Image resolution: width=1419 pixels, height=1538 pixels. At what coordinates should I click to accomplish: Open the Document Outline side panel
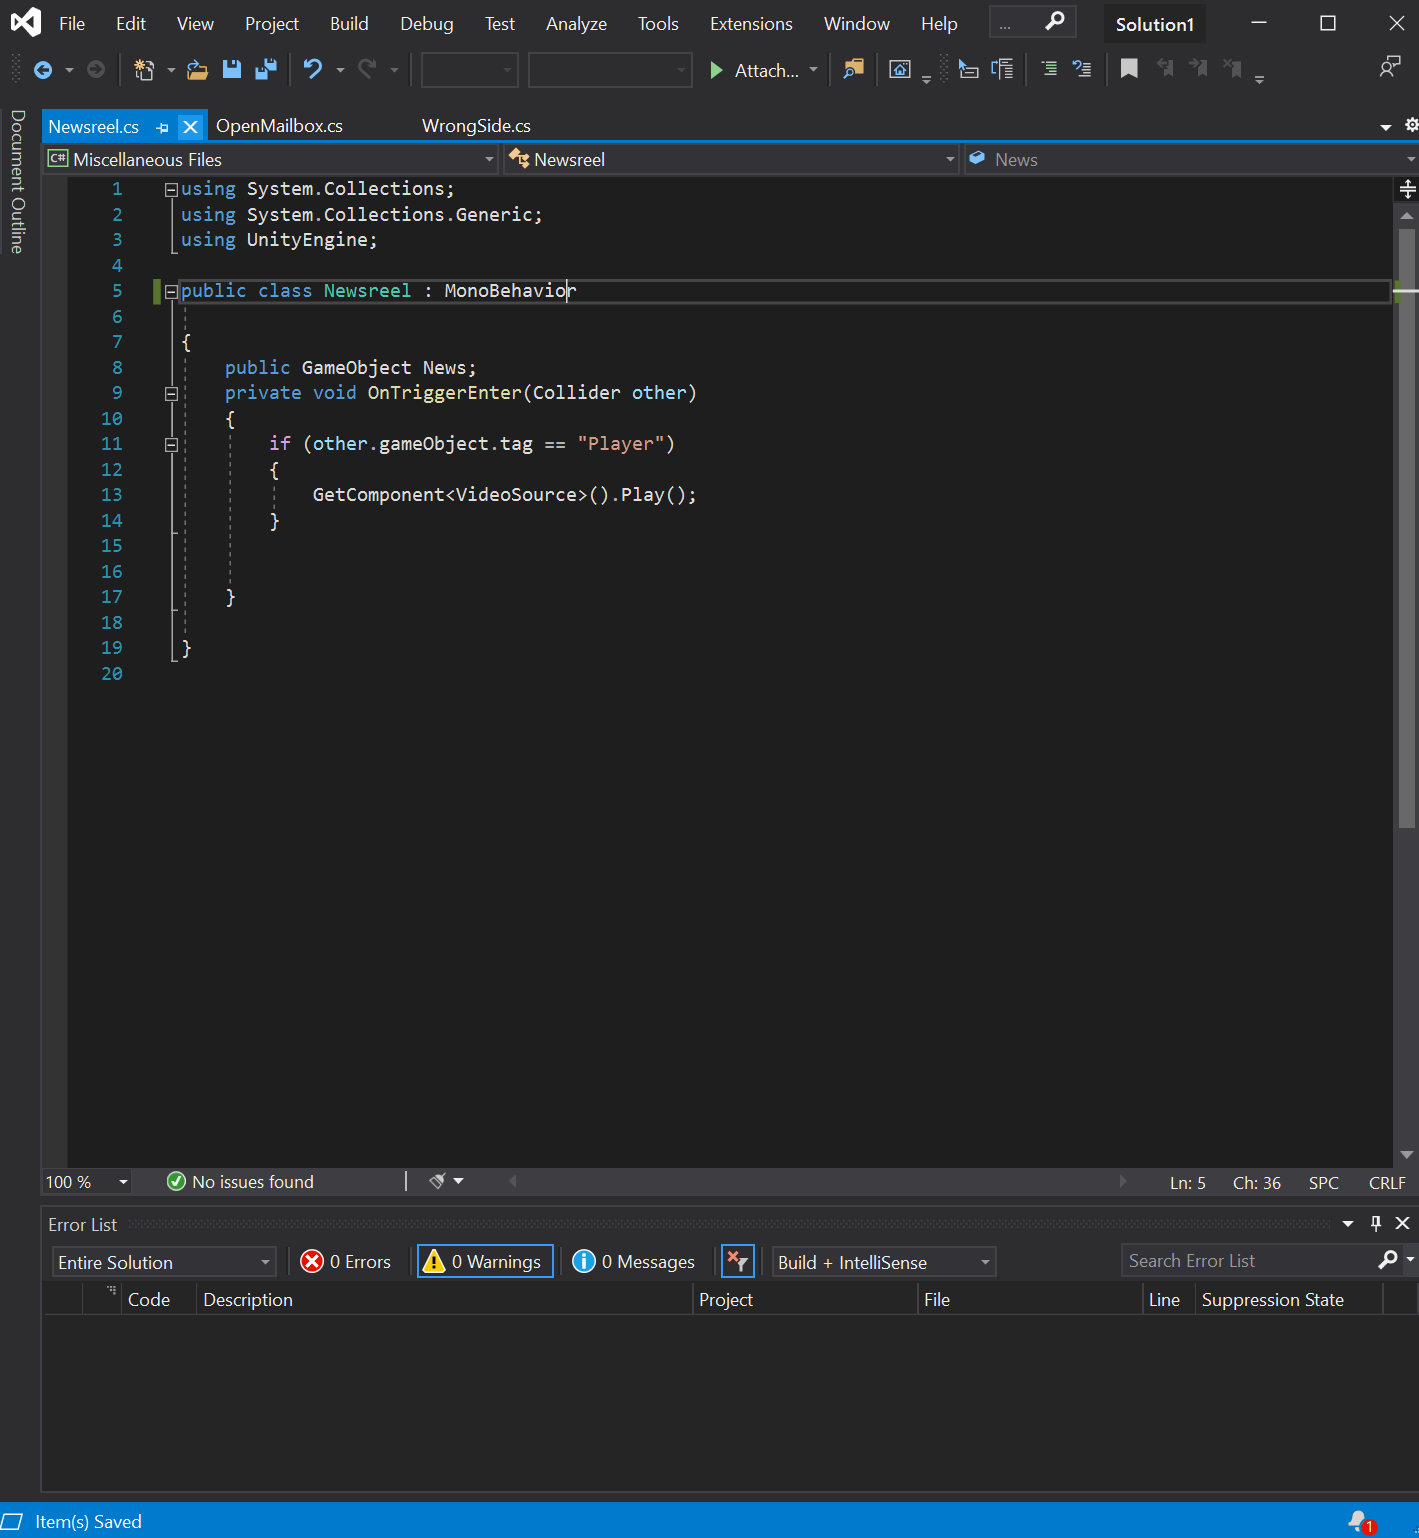click(x=17, y=182)
